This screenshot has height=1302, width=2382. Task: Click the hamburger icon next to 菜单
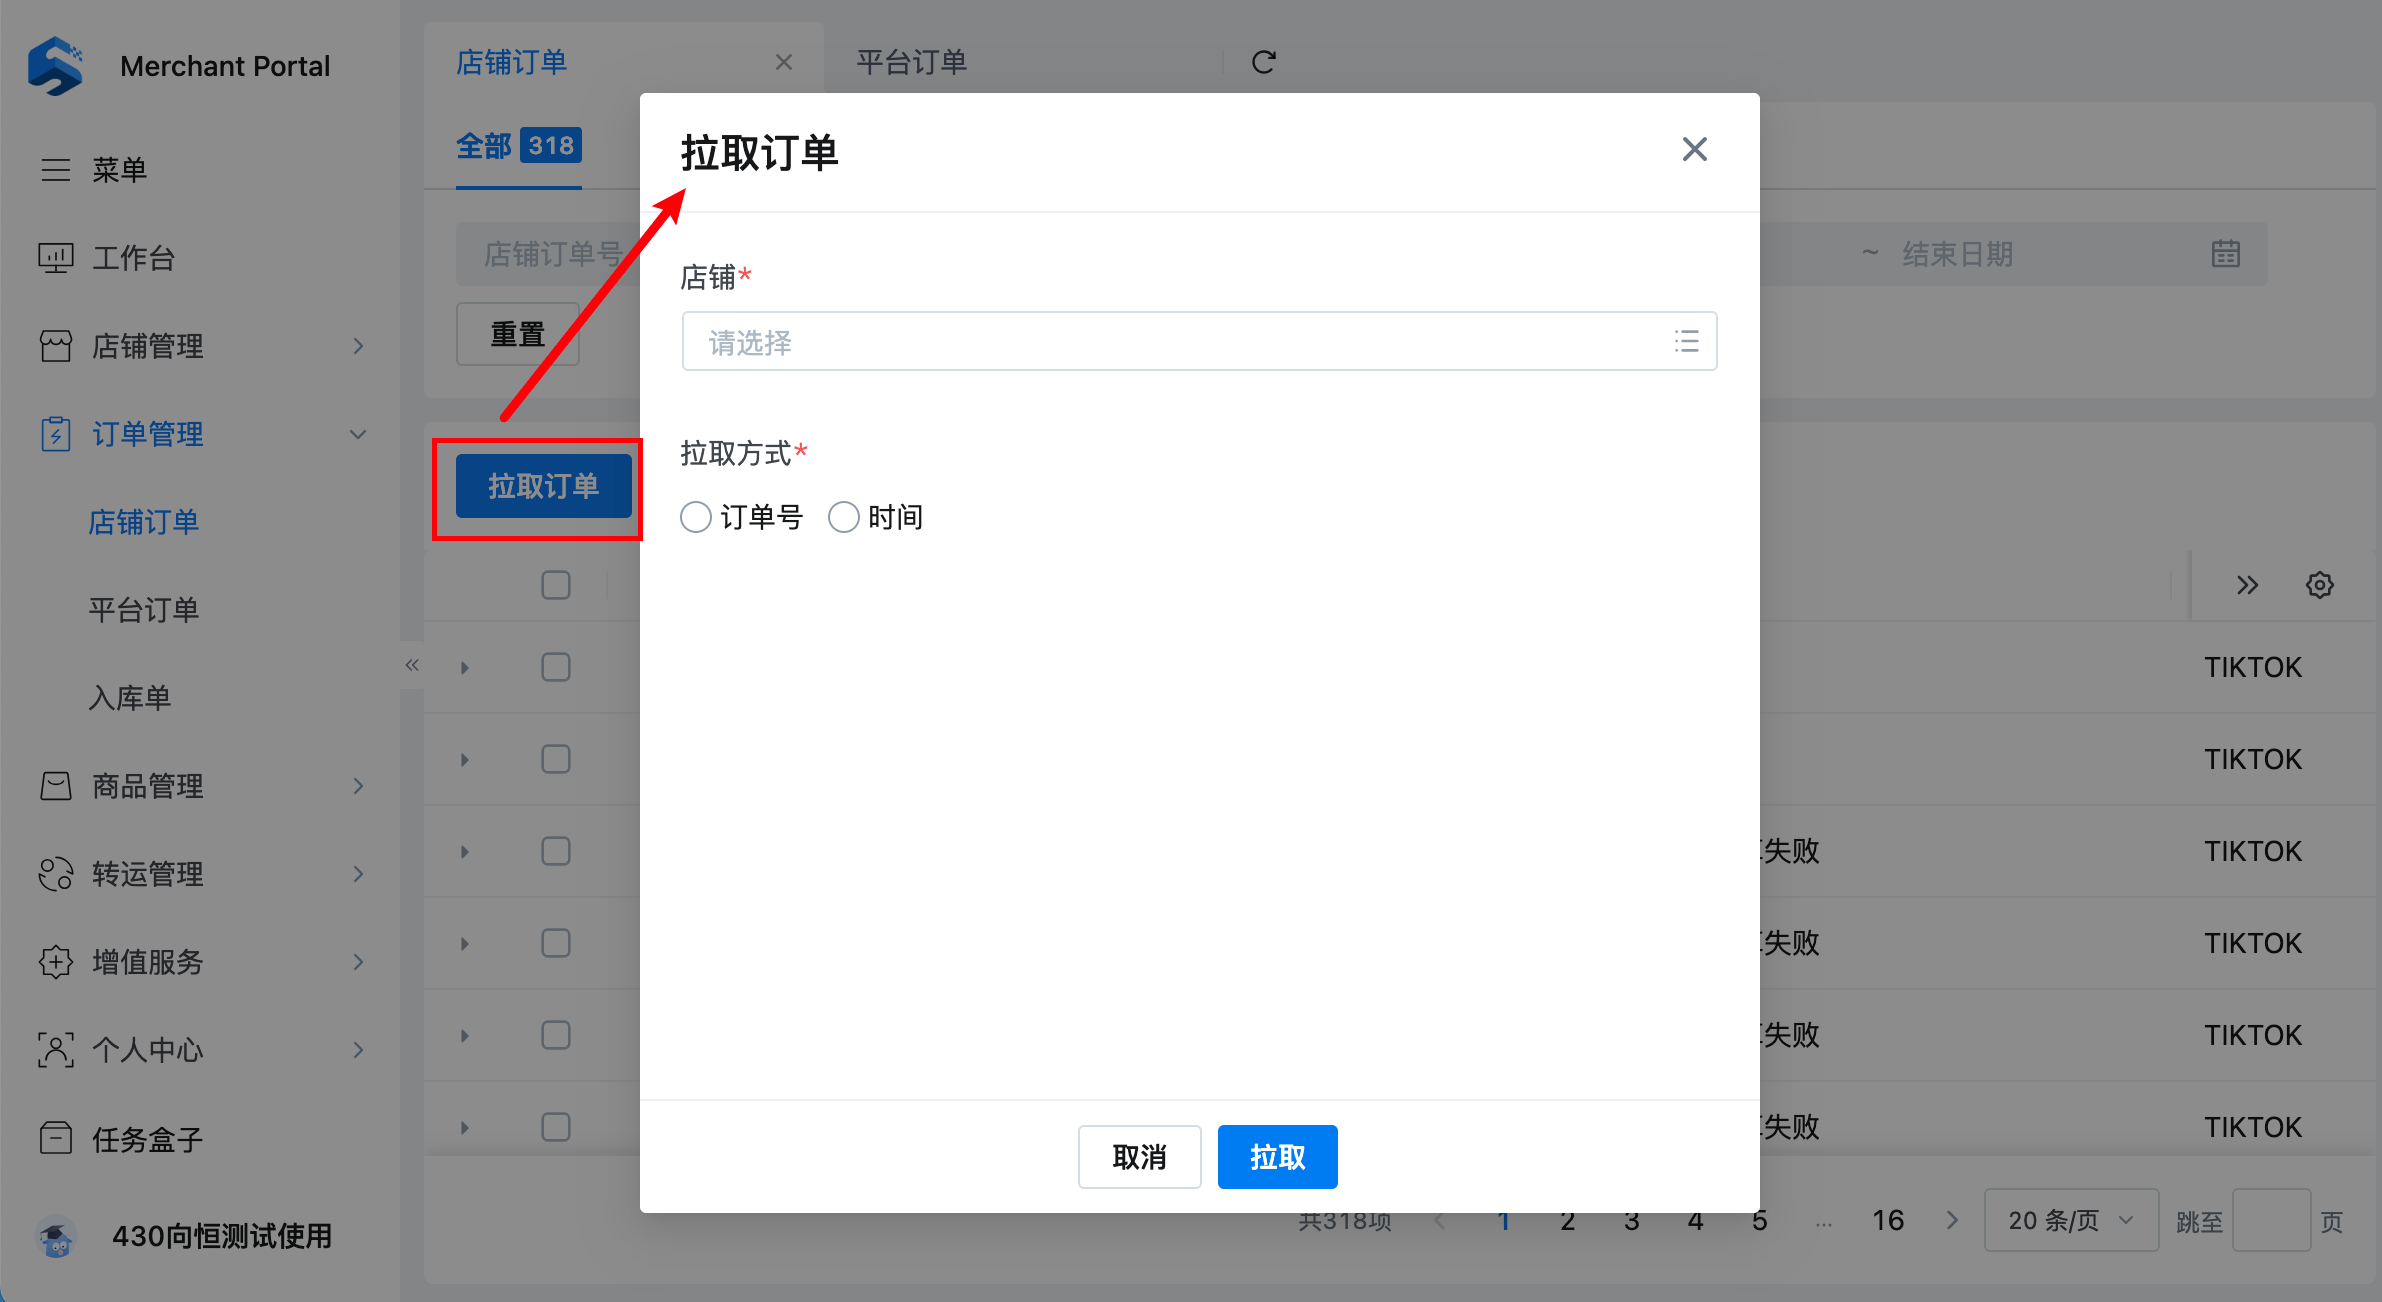point(55,169)
